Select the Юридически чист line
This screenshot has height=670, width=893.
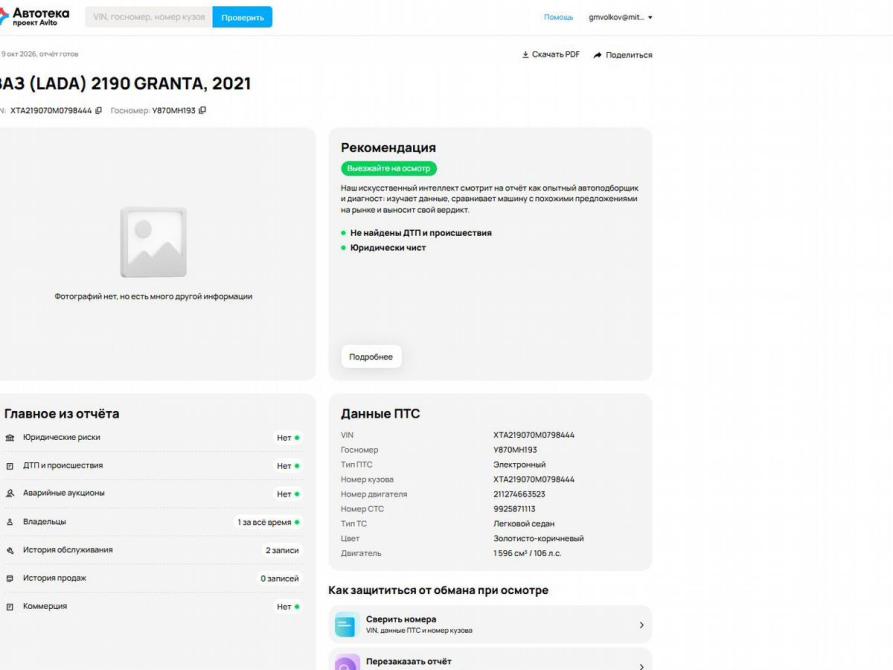coord(388,248)
